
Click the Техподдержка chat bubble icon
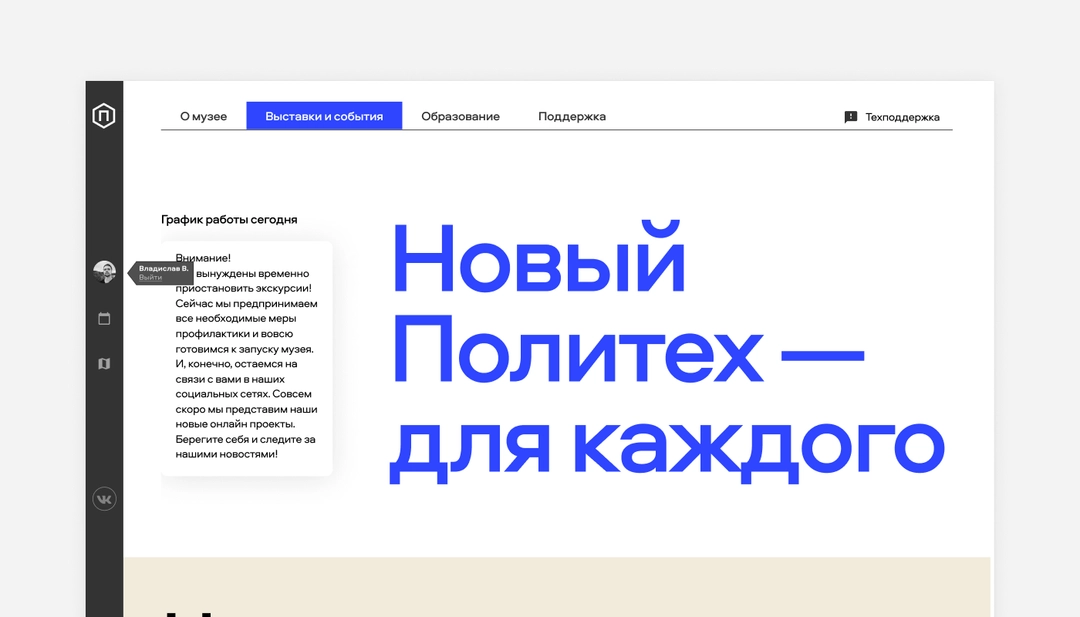851,117
